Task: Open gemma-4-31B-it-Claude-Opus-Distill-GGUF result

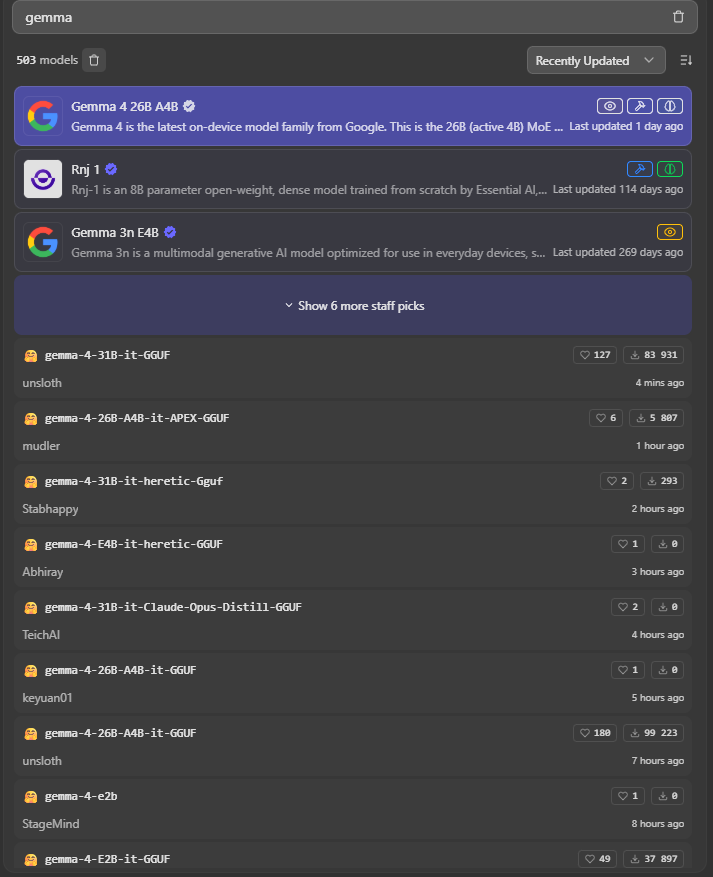Action: pos(353,620)
